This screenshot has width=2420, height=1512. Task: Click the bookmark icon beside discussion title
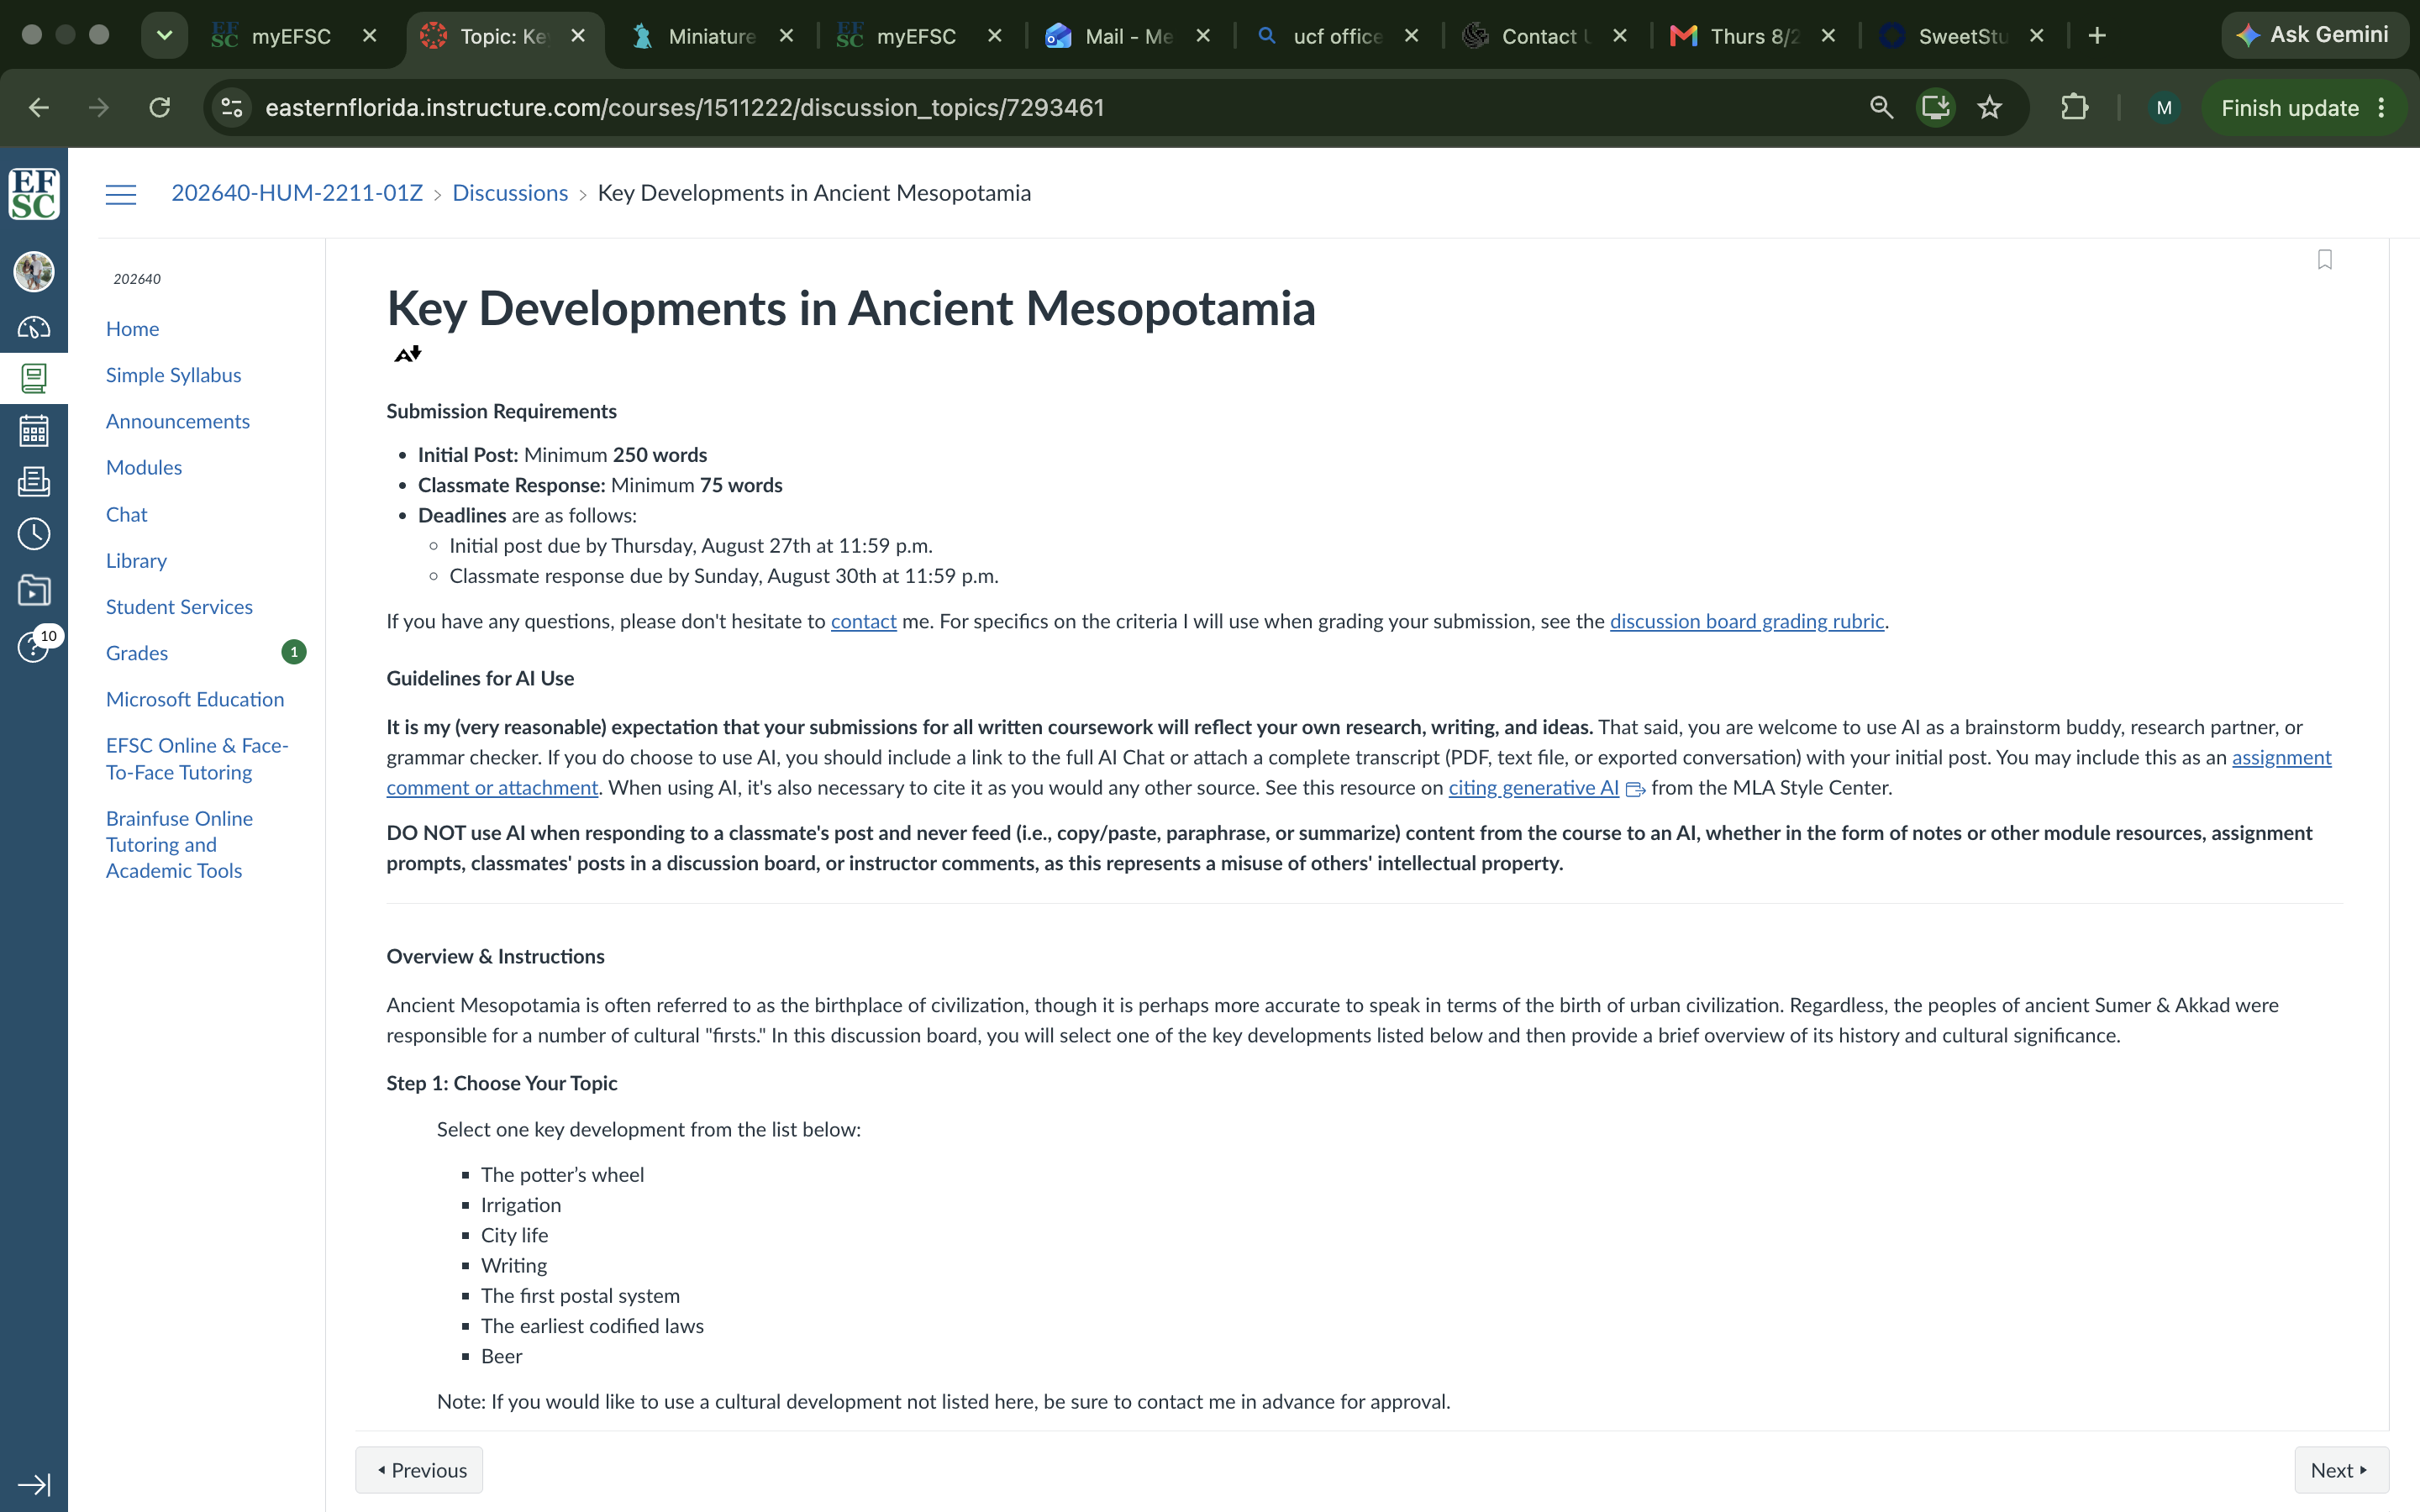2325,260
